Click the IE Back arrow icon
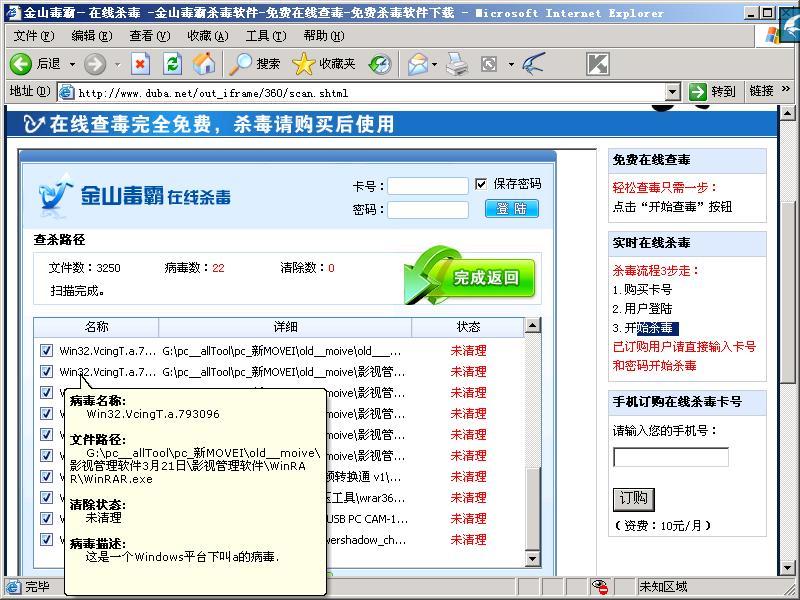This screenshot has height=600, width=800. click(x=21, y=64)
